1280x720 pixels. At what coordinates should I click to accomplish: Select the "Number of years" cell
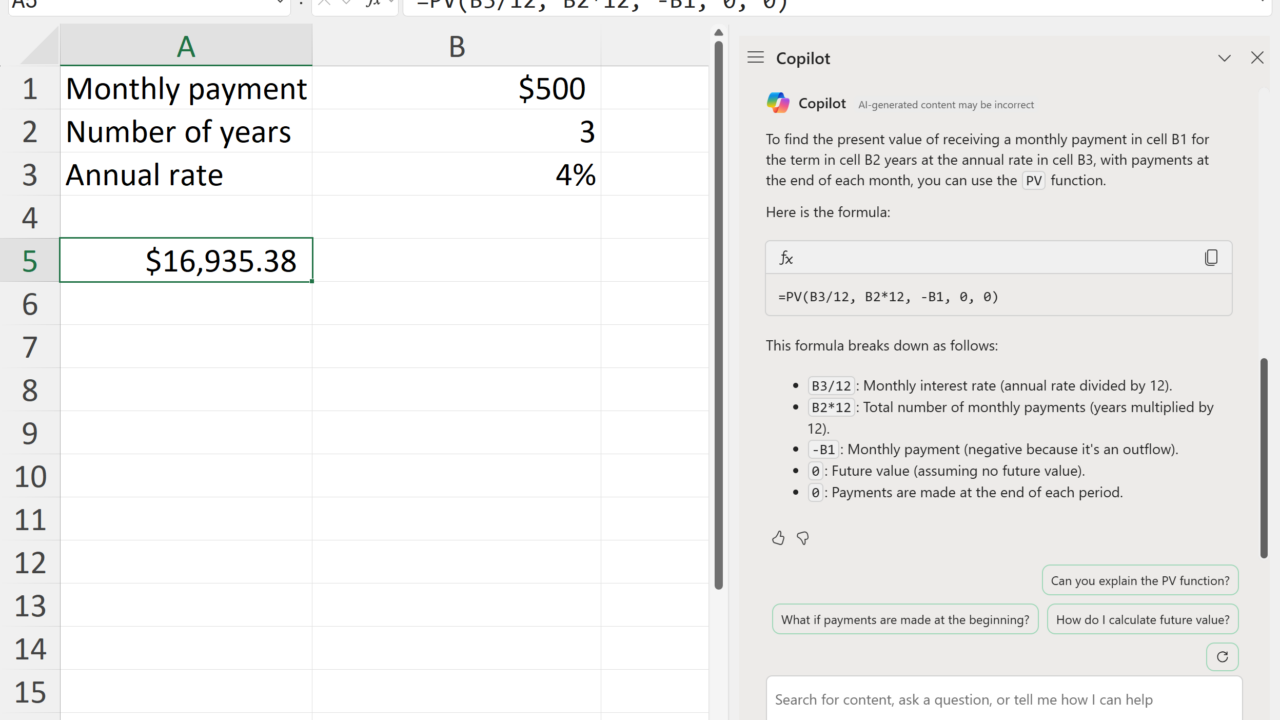pyautogui.click(x=186, y=131)
